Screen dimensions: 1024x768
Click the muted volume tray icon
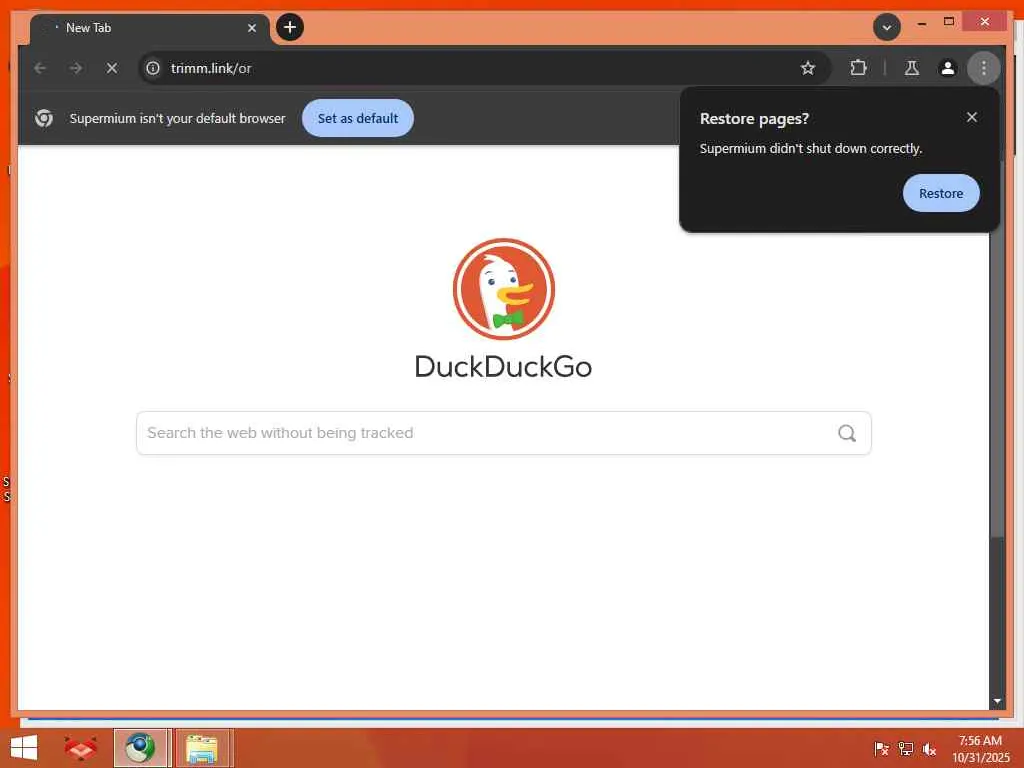929,749
